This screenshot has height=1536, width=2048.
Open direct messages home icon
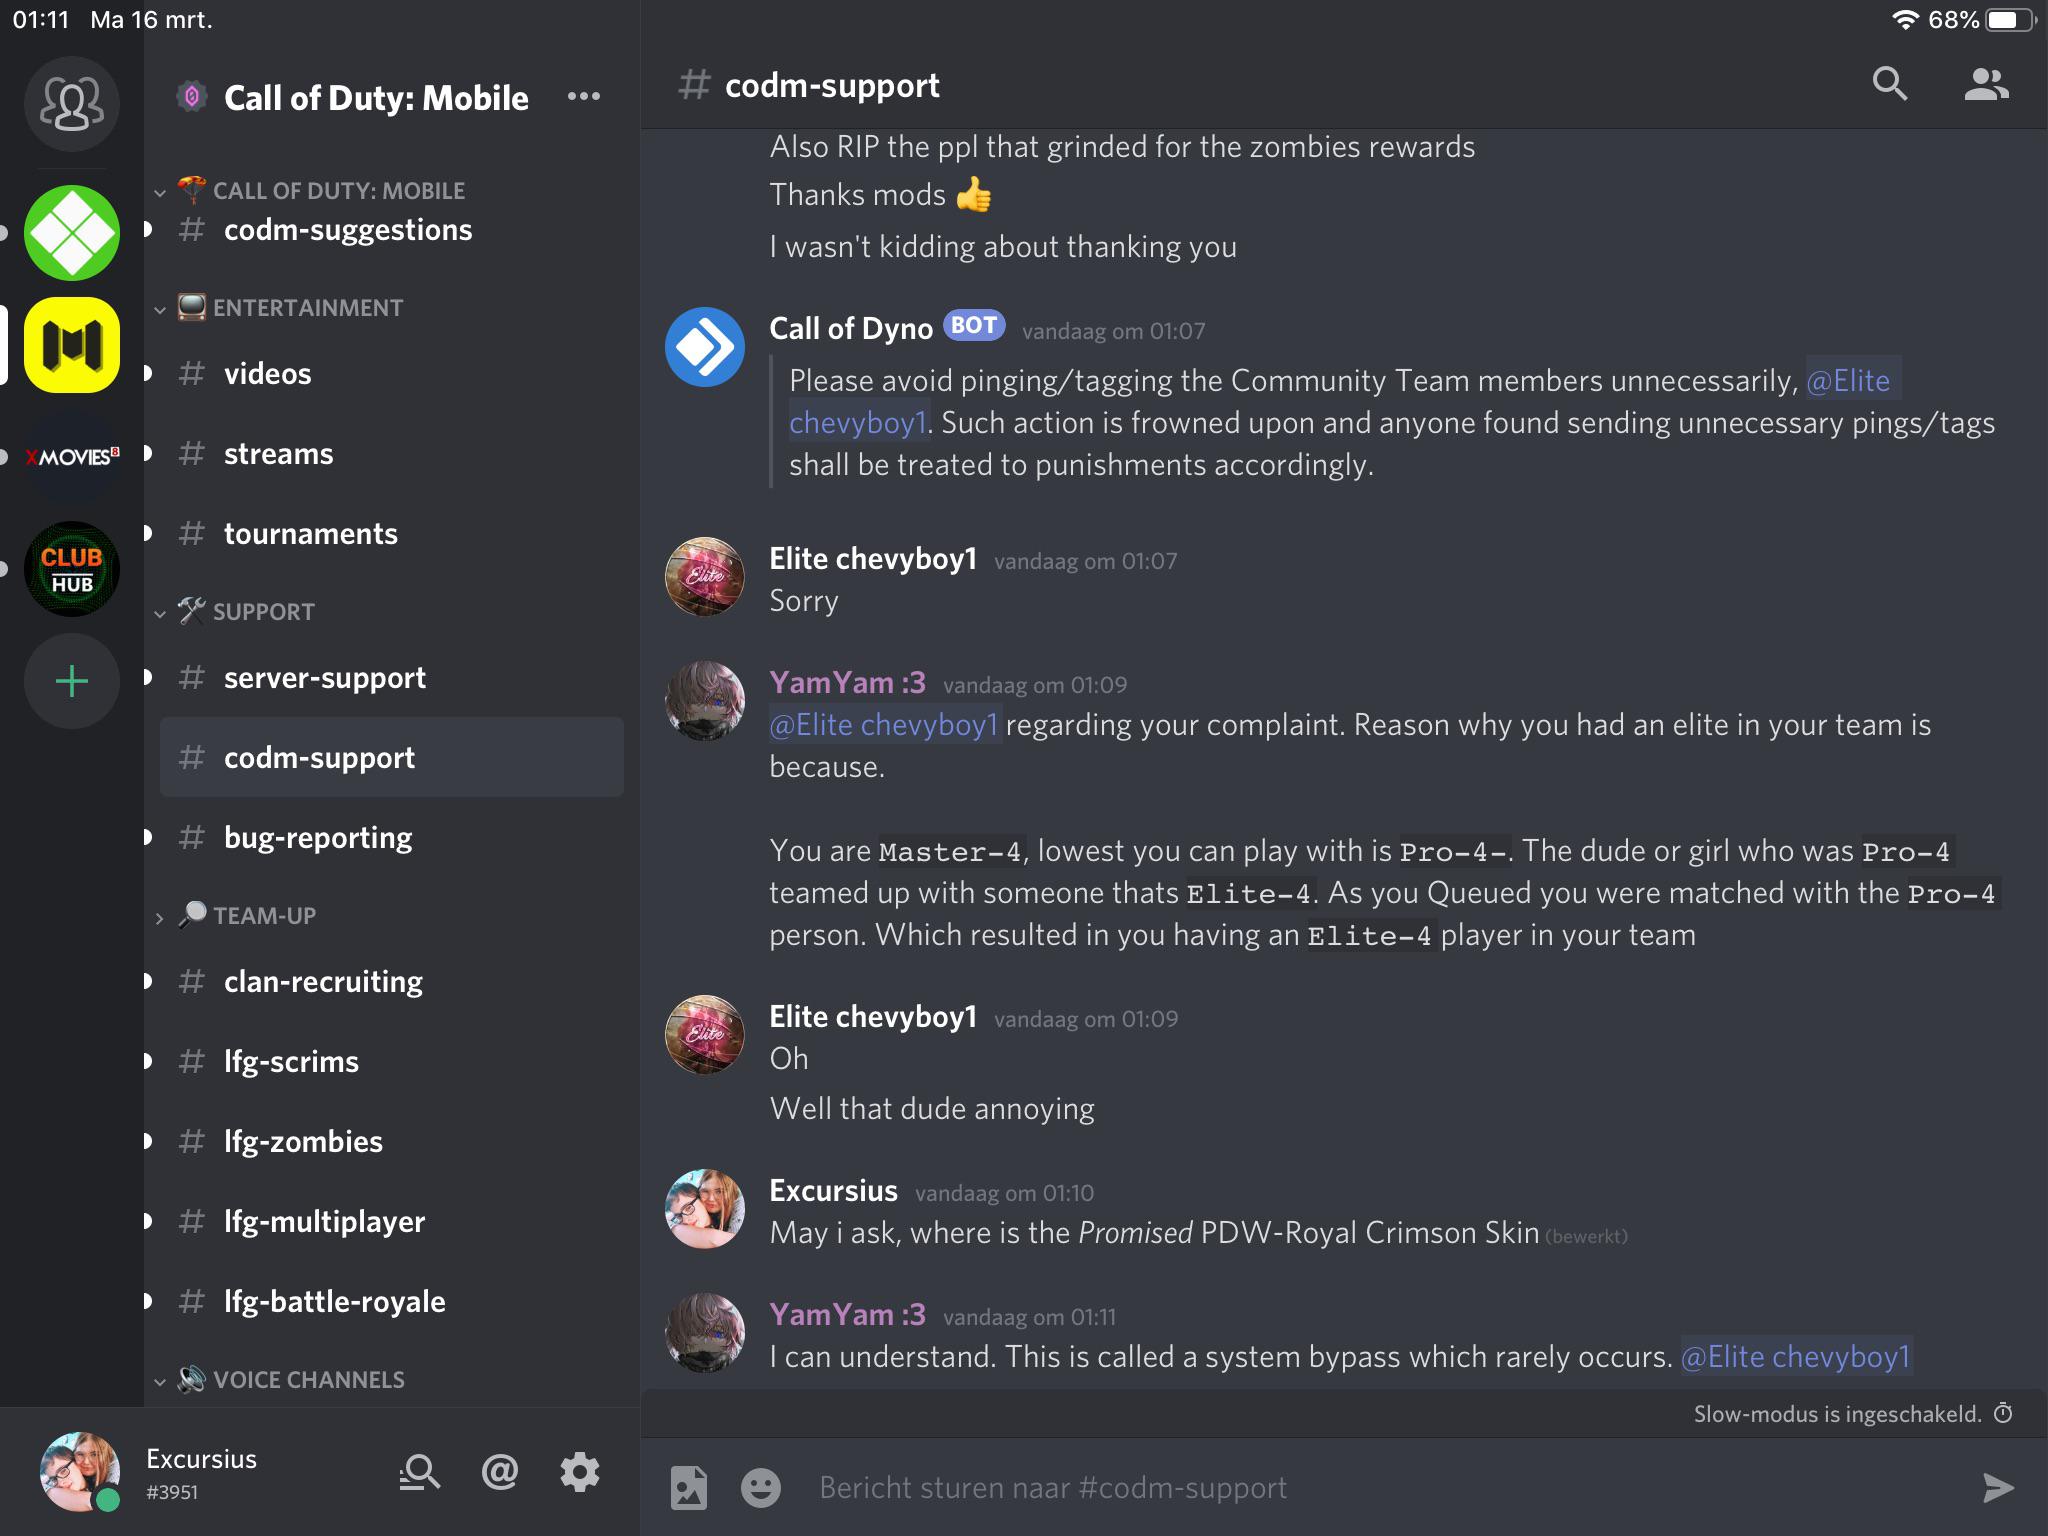[72, 104]
